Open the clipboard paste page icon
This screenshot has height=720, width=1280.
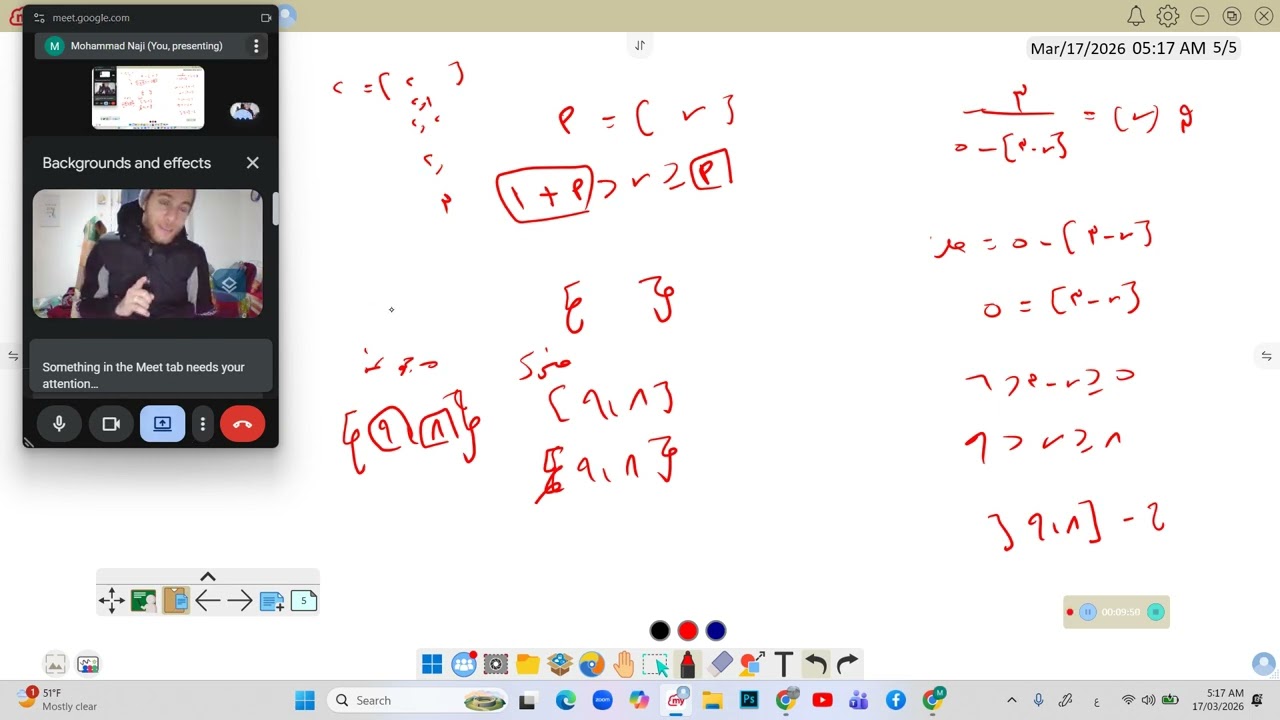(x=176, y=600)
